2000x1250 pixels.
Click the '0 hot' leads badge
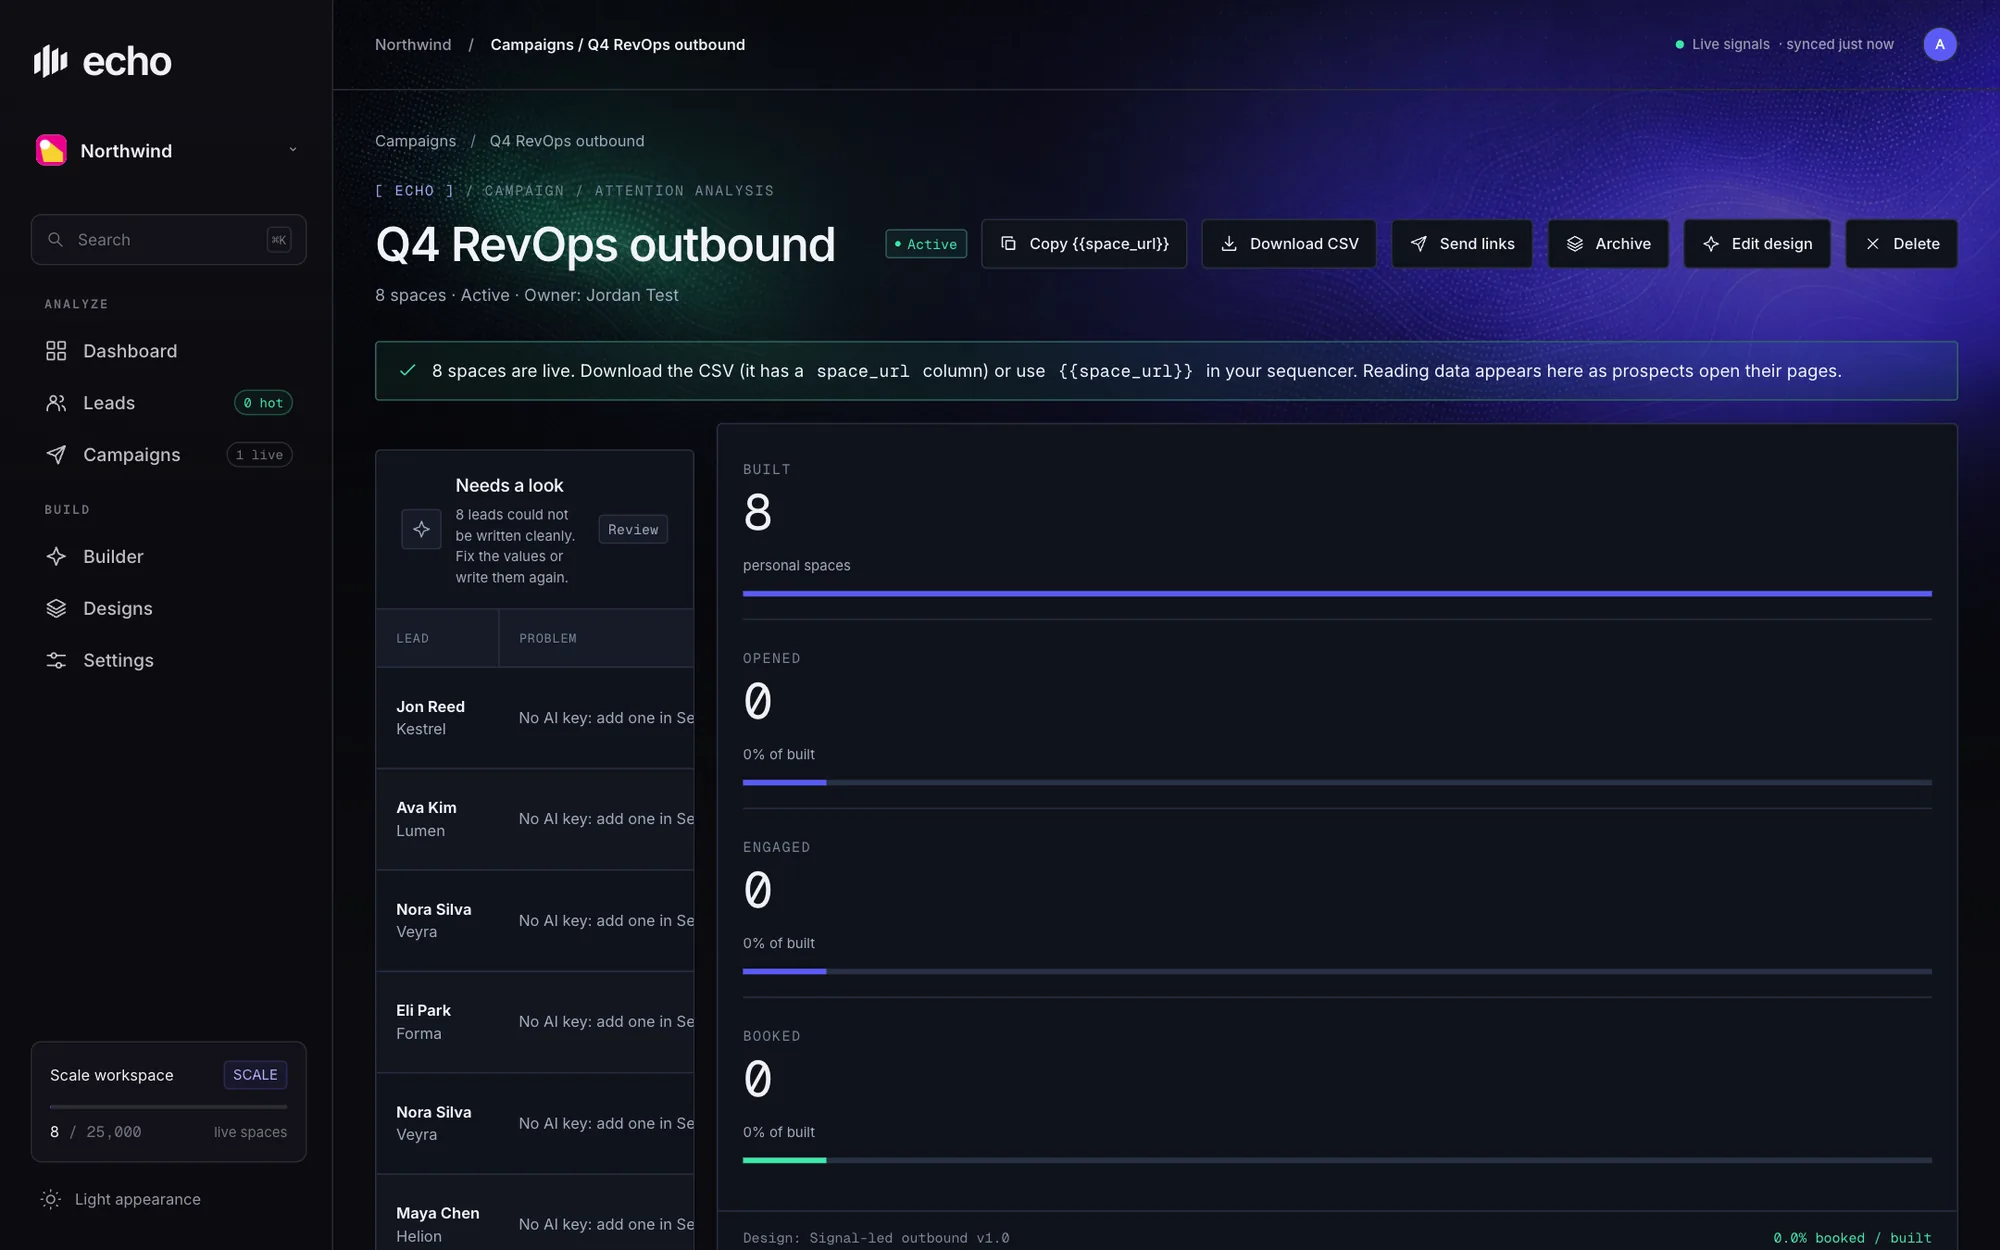tap(263, 403)
